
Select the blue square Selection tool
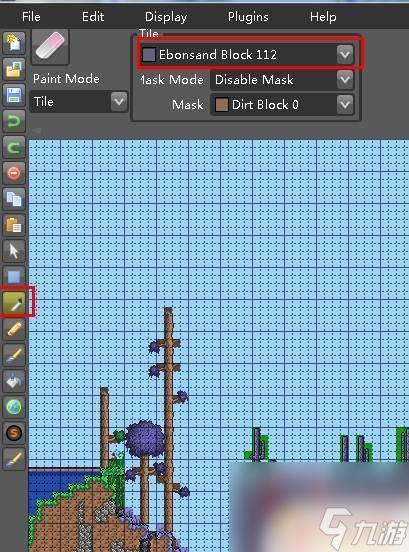(14, 277)
